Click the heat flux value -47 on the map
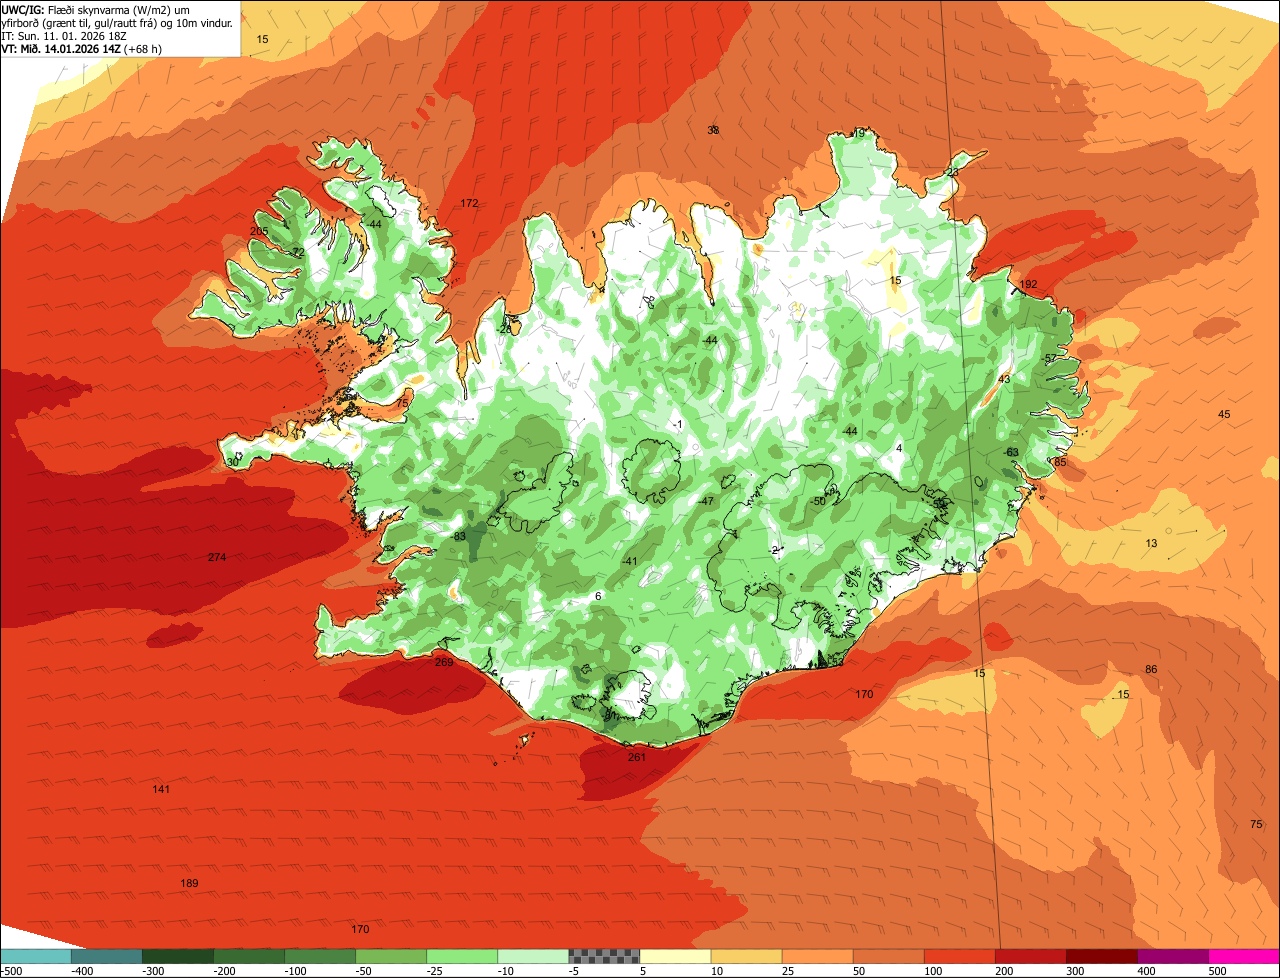The image size is (1280, 978). pos(706,501)
